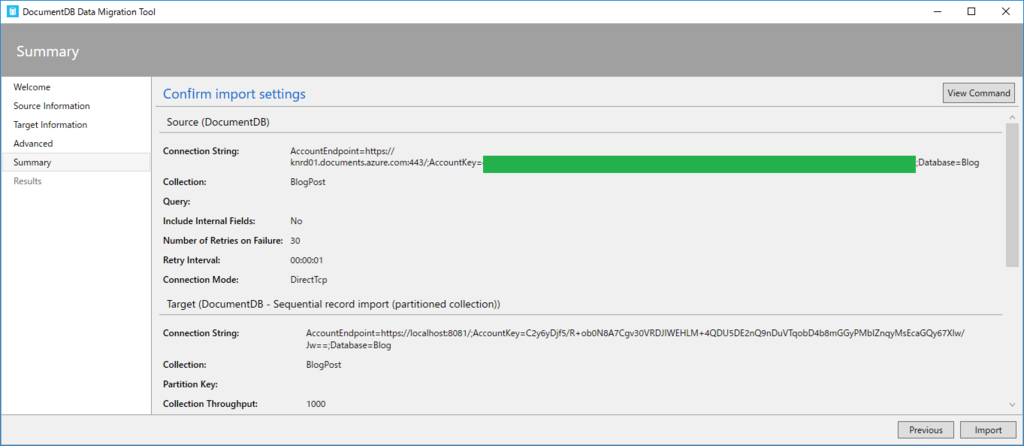
Task: Click the target localhost:8081 connection string
Action: tap(635, 339)
